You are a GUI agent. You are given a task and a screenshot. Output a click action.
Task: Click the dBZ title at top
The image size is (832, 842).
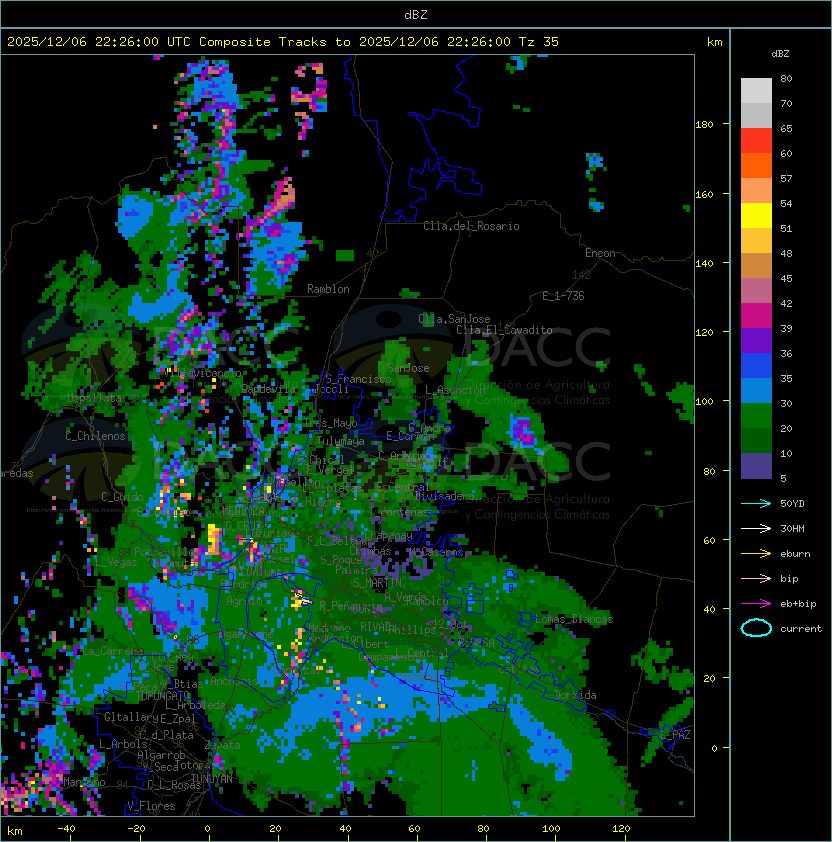(x=416, y=15)
